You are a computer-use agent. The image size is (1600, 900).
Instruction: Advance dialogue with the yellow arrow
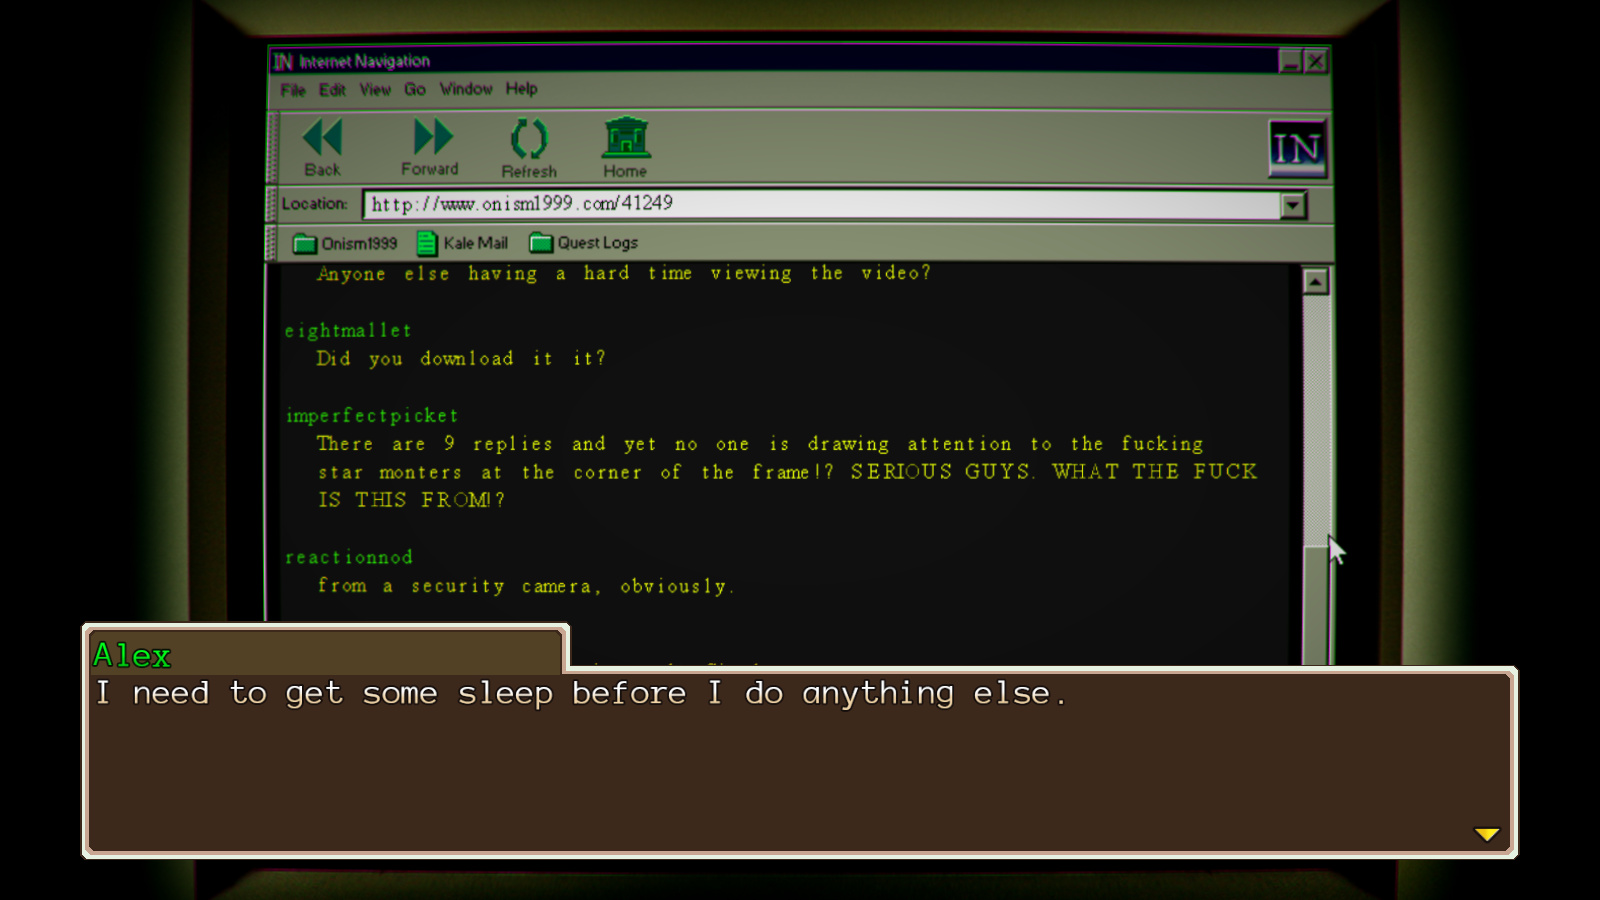pos(1487,834)
